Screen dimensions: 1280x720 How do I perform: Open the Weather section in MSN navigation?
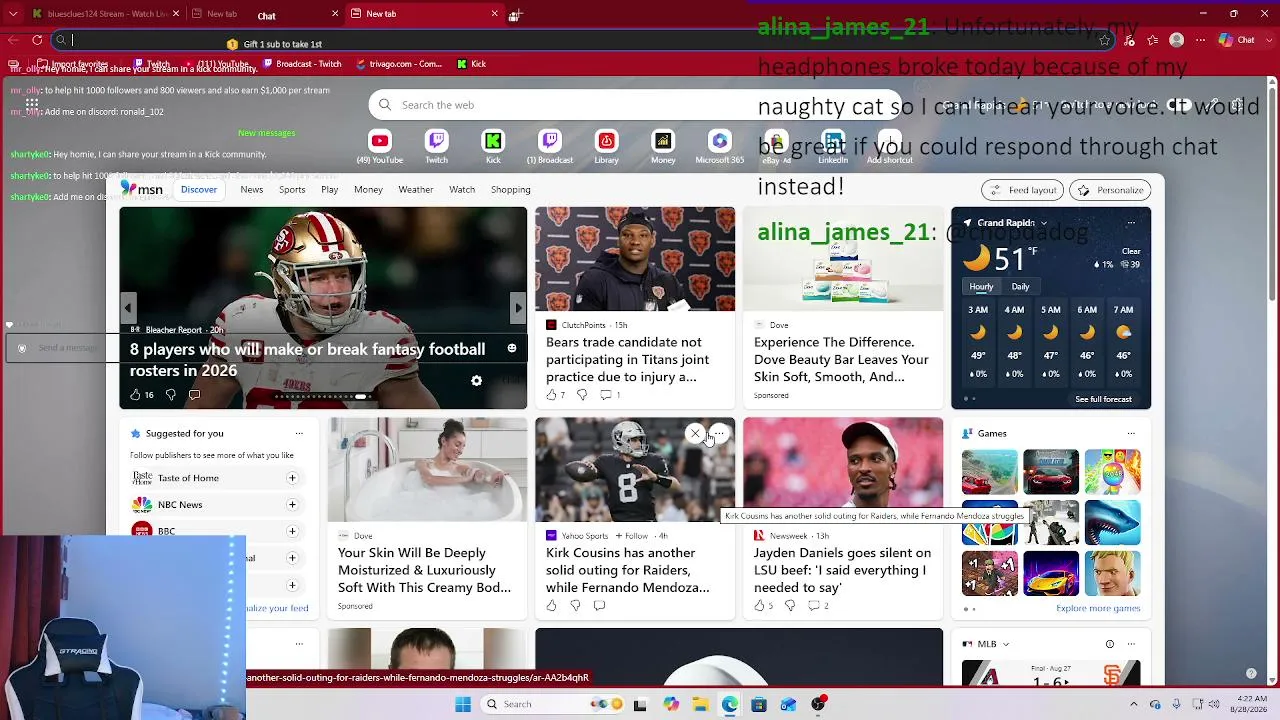[416, 189]
